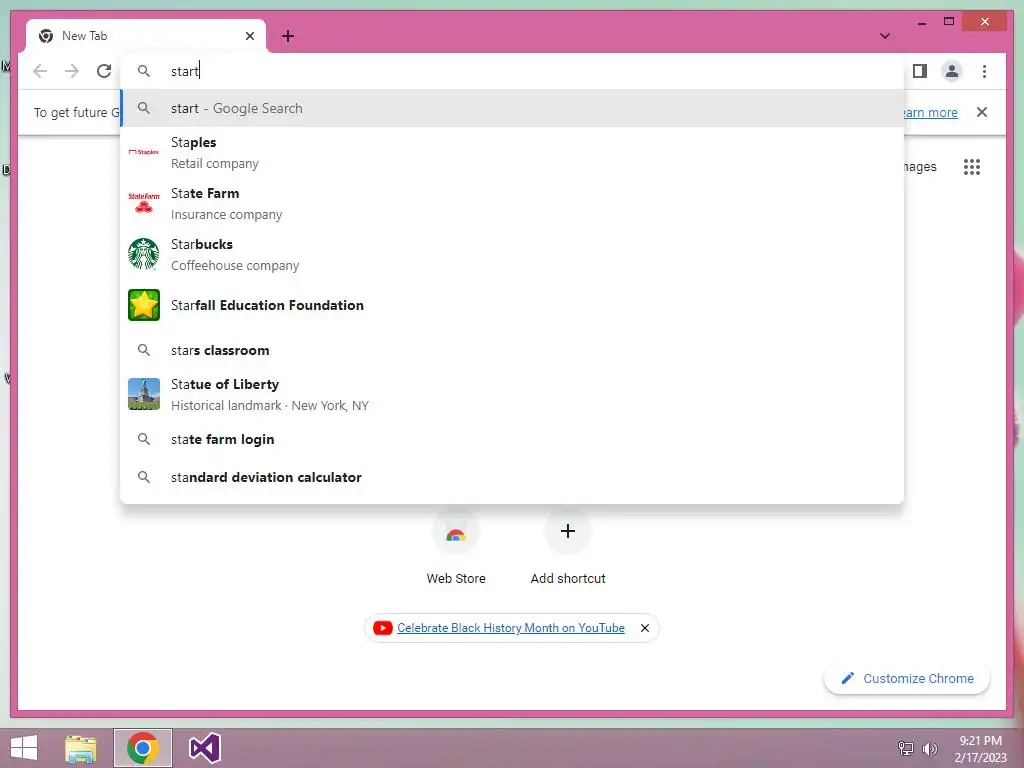1024x768 pixels.
Task: Reload the page with the refresh icon
Action: click(104, 71)
